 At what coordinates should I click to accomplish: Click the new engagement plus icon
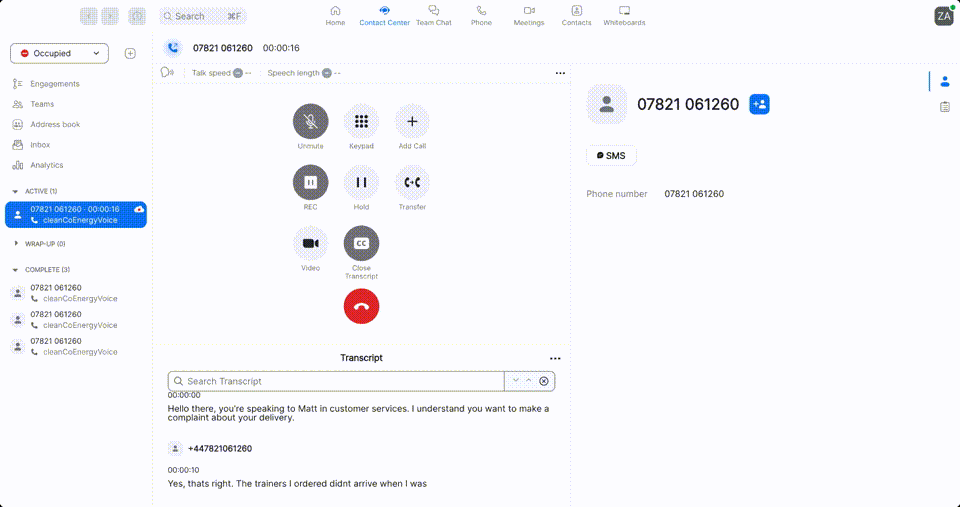pos(130,54)
